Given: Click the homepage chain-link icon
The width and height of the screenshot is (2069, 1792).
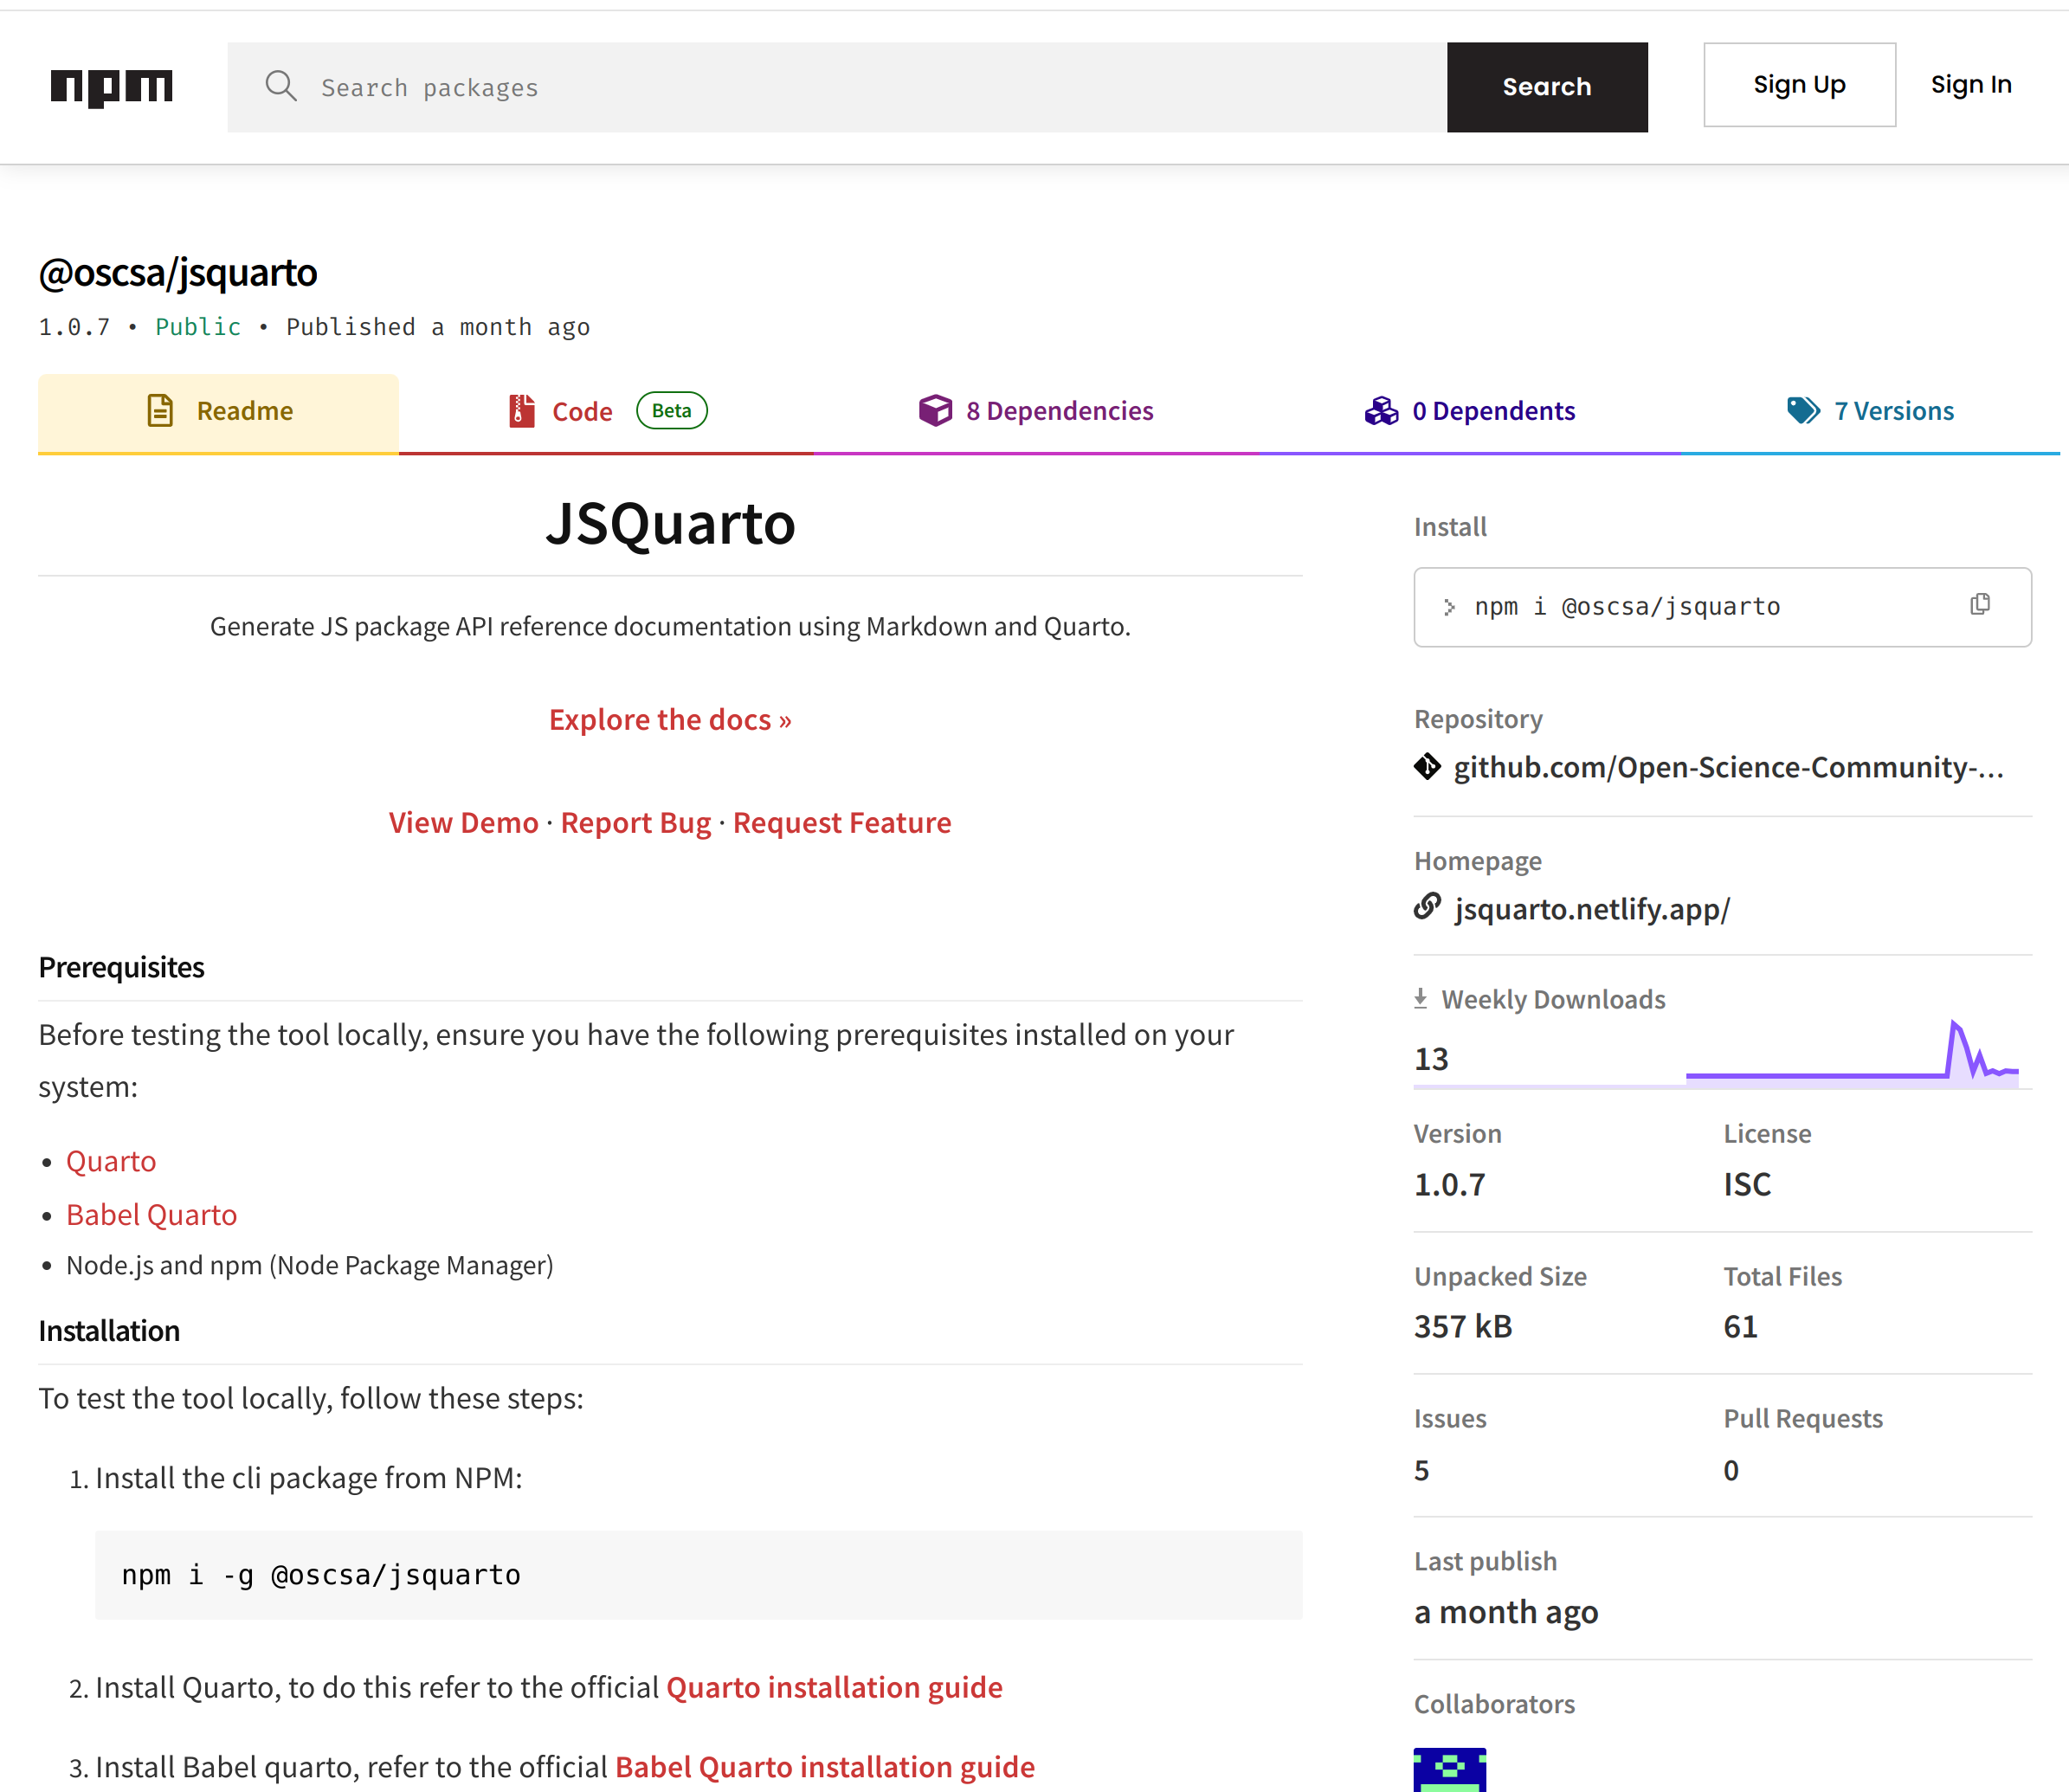Looking at the screenshot, I should point(1427,906).
